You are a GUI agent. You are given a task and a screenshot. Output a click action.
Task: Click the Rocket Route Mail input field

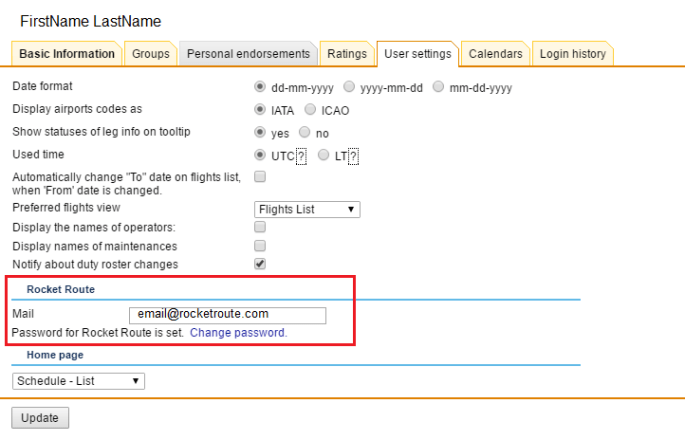[227, 315]
